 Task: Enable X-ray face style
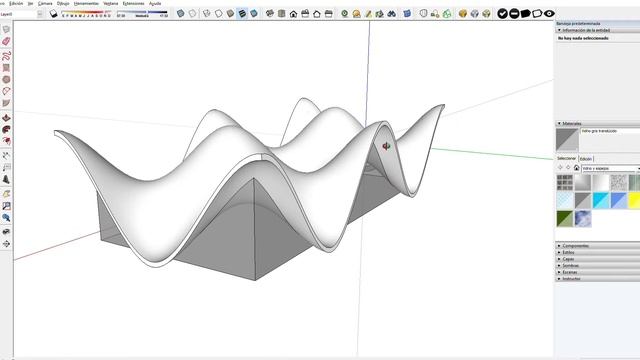coord(180,14)
